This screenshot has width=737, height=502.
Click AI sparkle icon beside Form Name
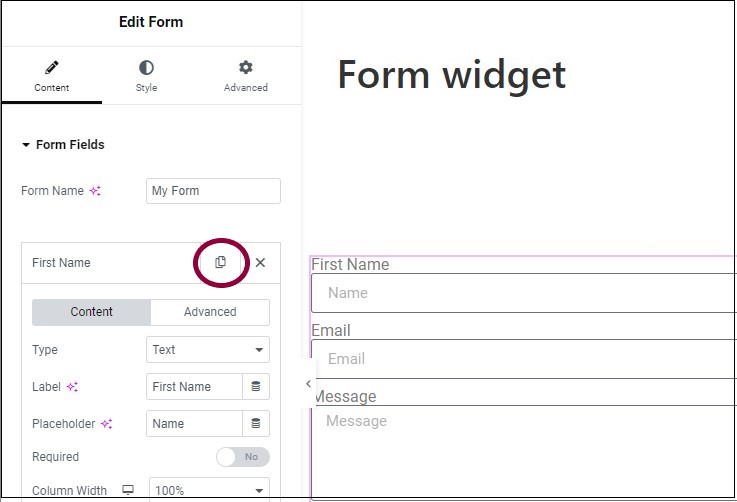pos(95,191)
